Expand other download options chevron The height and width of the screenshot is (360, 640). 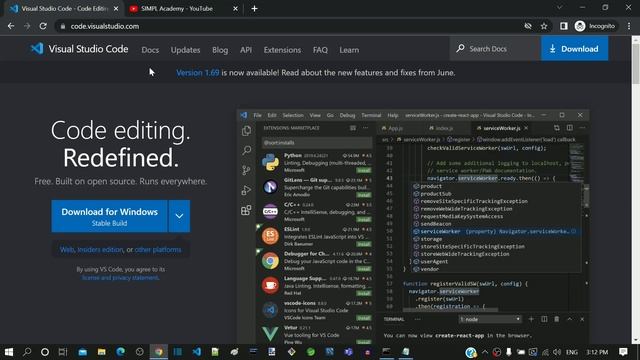pyautogui.click(x=179, y=216)
